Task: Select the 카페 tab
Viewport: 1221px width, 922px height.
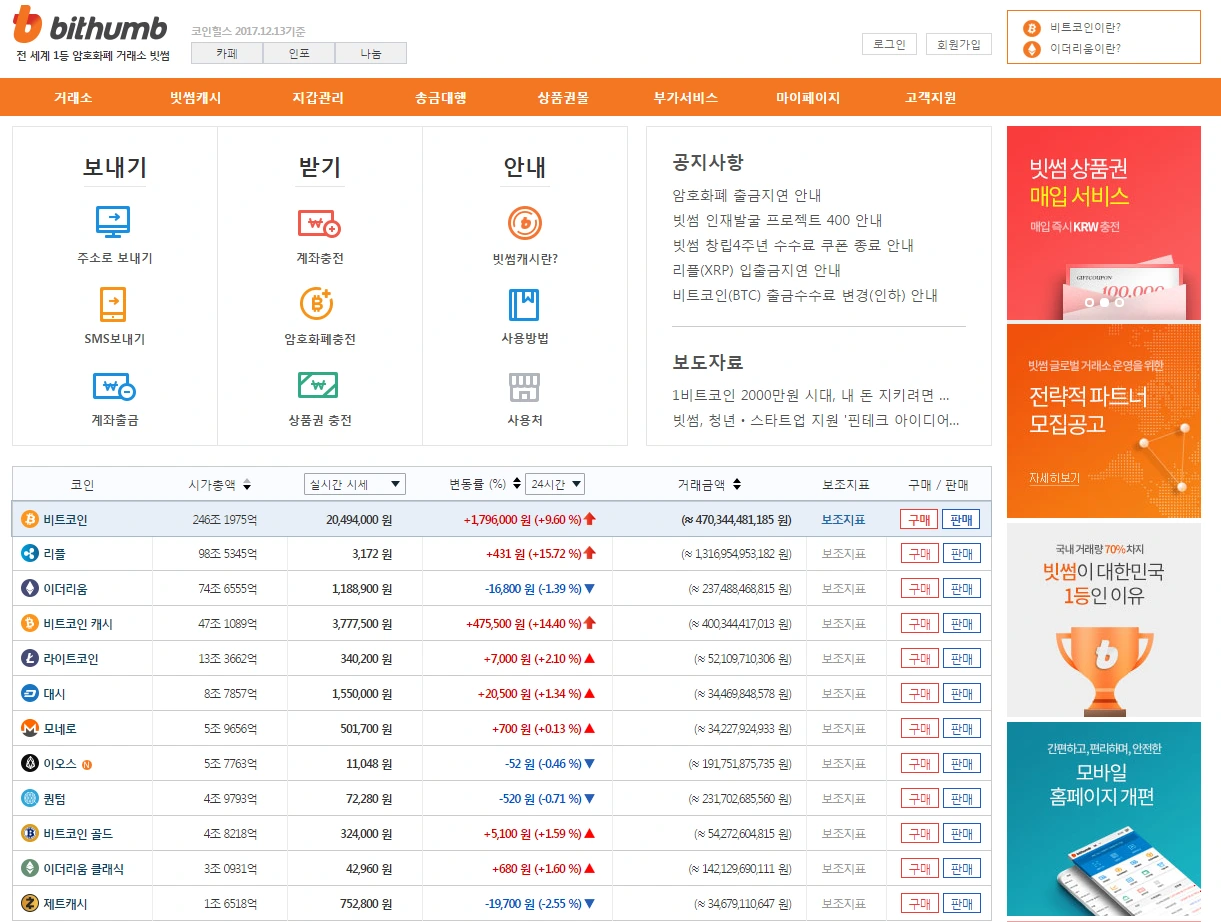Action: [227, 54]
